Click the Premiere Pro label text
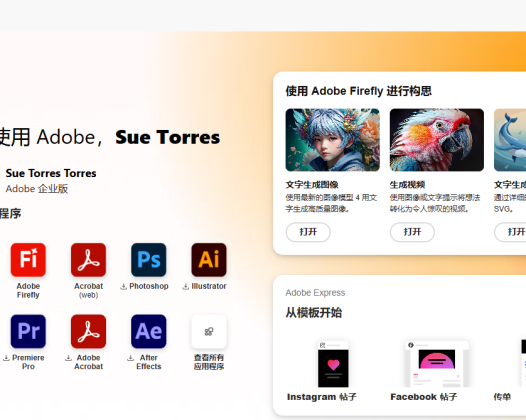Image resolution: width=526 pixels, height=420 pixels. [x=28, y=362]
